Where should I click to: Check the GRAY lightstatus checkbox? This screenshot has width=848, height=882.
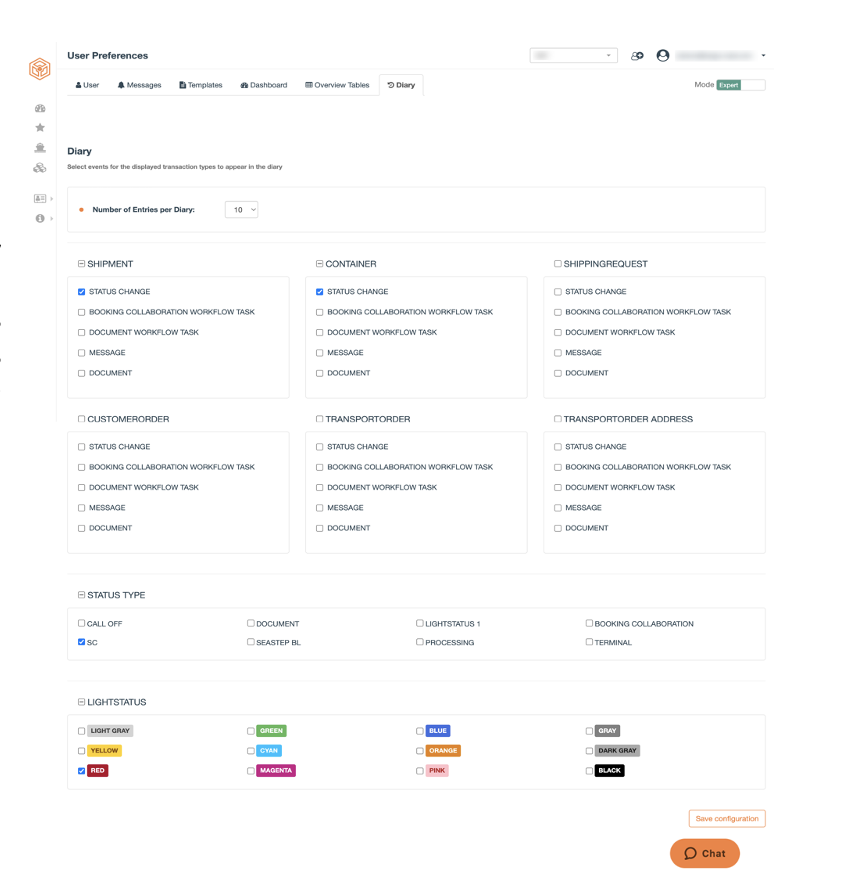pyautogui.click(x=589, y=731)
